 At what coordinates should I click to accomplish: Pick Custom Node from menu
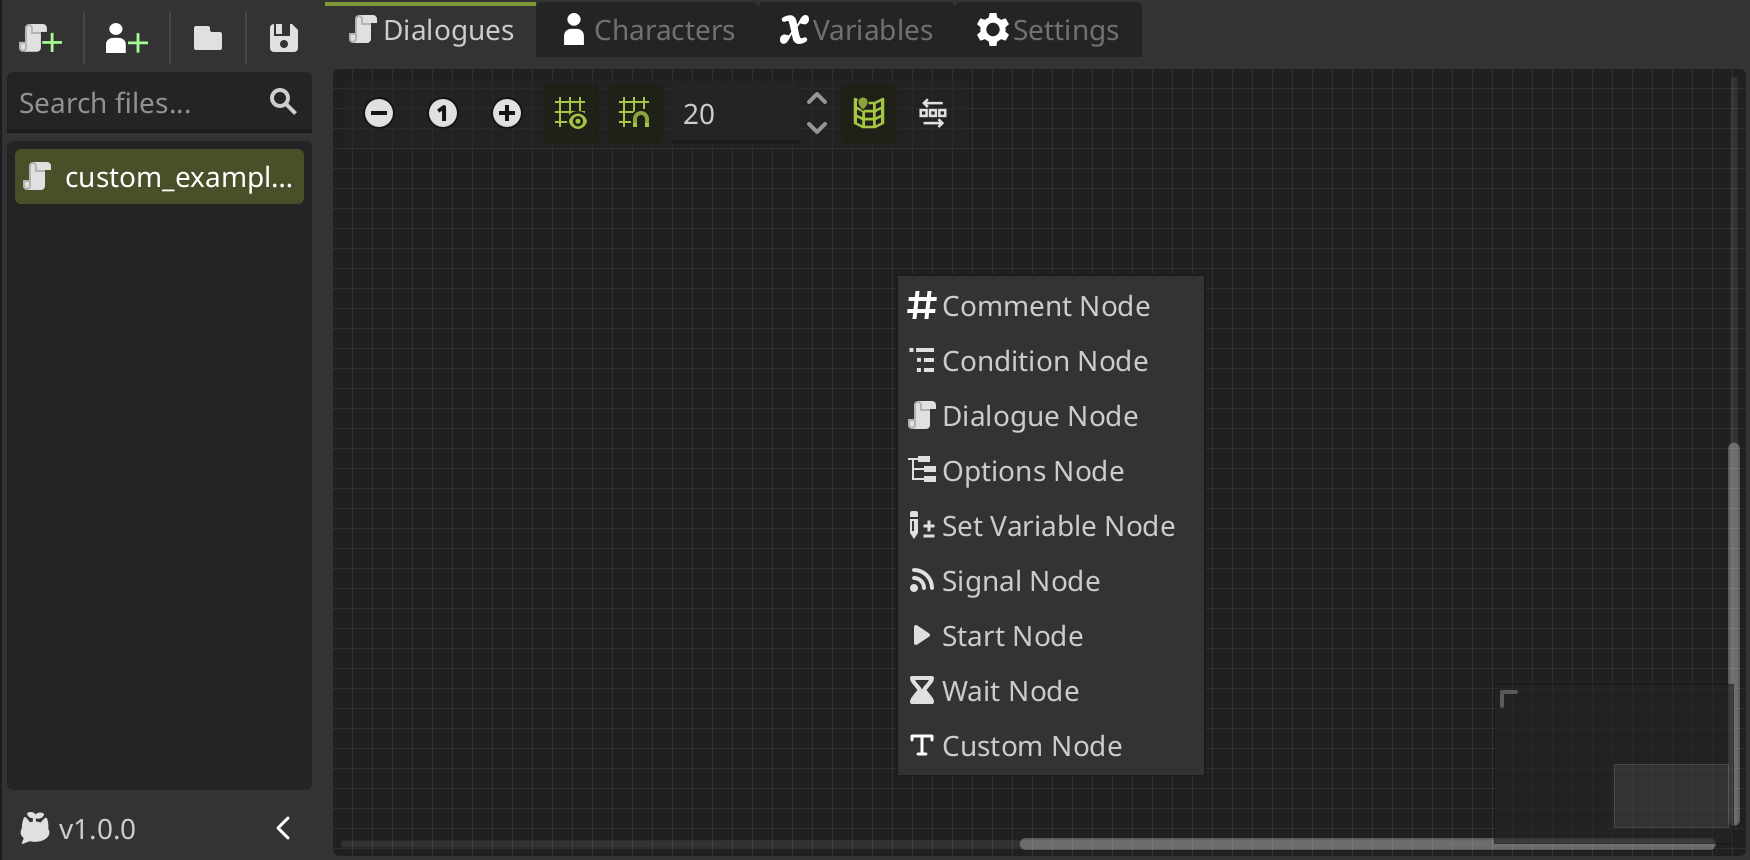tap(1050, 746)
